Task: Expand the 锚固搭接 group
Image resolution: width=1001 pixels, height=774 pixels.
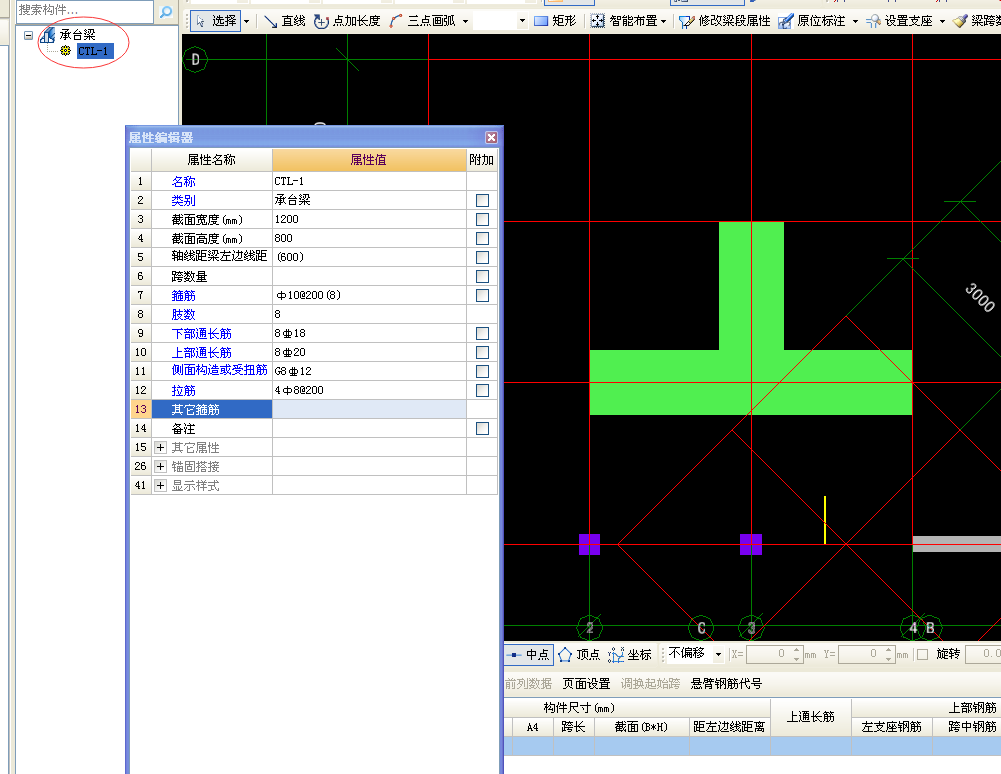Action: [161, 467]
